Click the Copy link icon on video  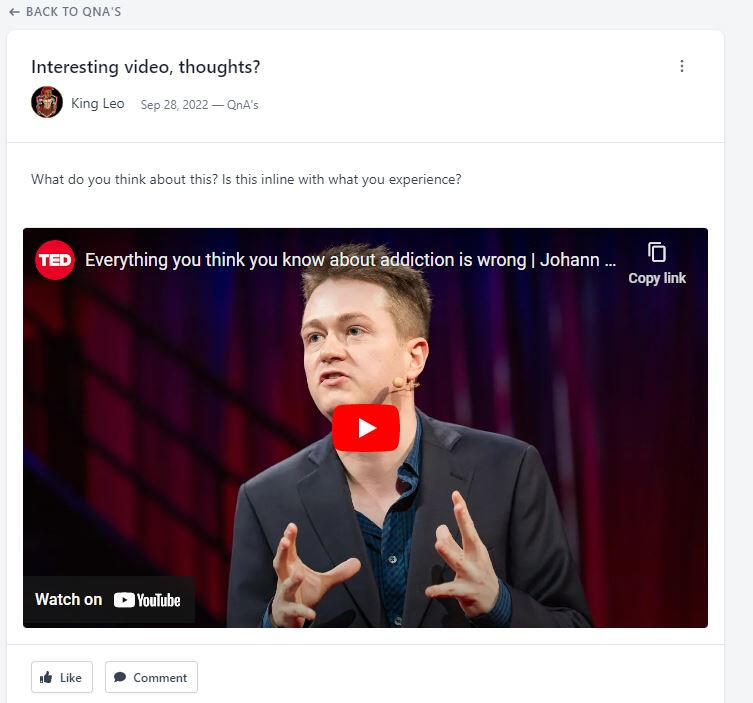[656, 252]
